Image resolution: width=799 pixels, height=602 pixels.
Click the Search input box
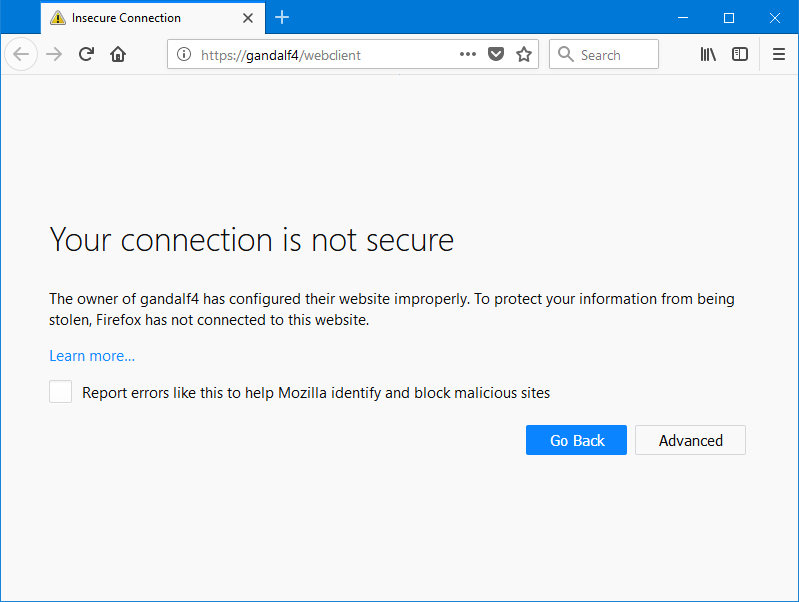[x=604, y=54]
